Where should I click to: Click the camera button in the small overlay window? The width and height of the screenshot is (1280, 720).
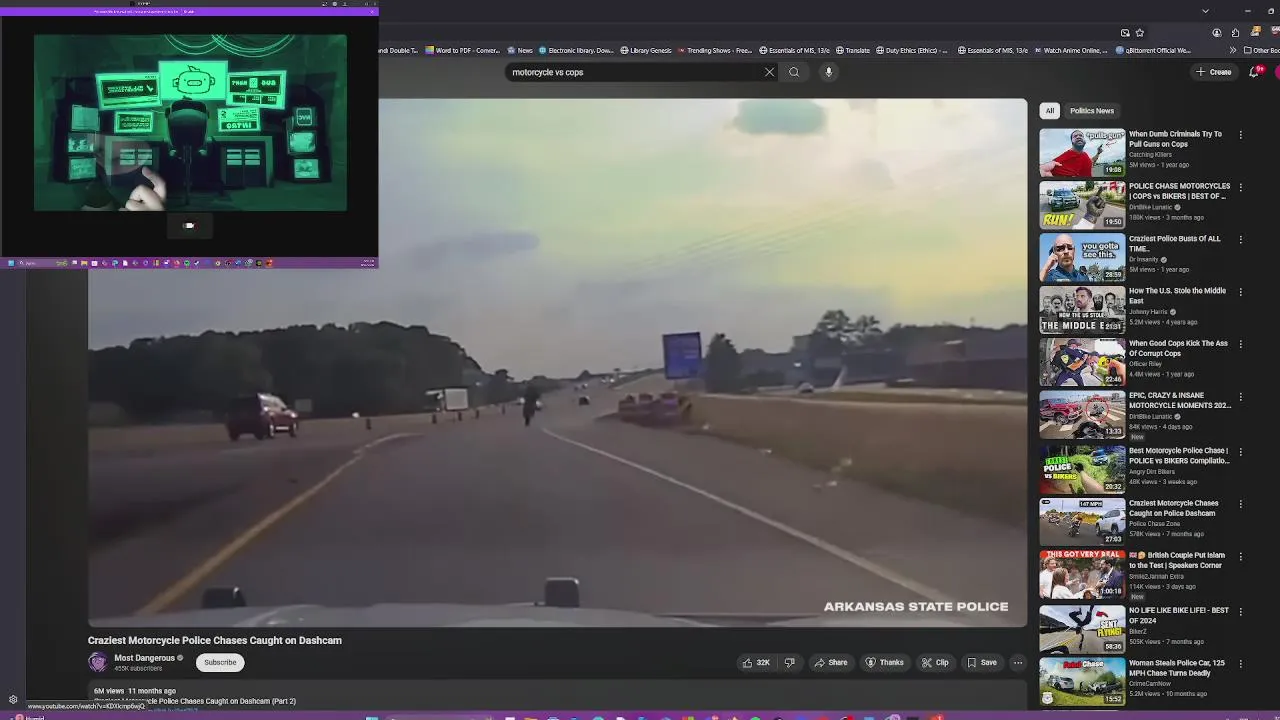[189, 226]
